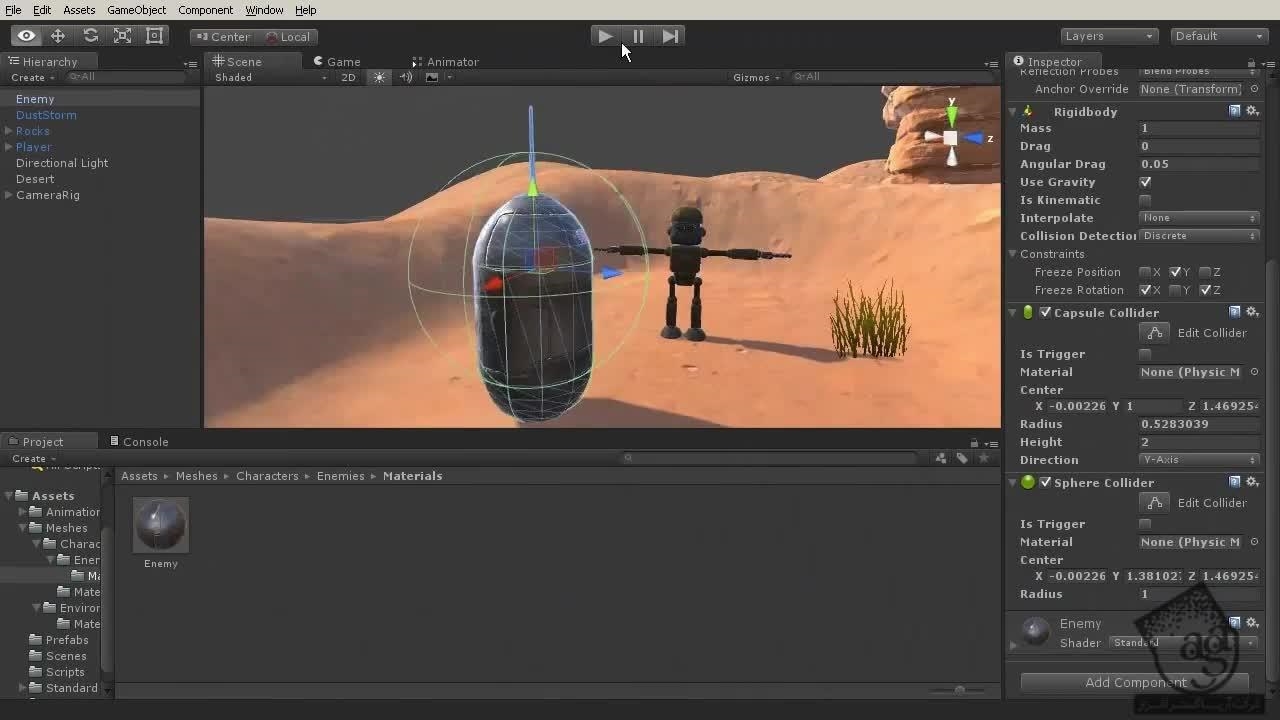
Task: Uncheck Use Gravity checkbox
Action: pyautogui.click(x=1145, y=182)
